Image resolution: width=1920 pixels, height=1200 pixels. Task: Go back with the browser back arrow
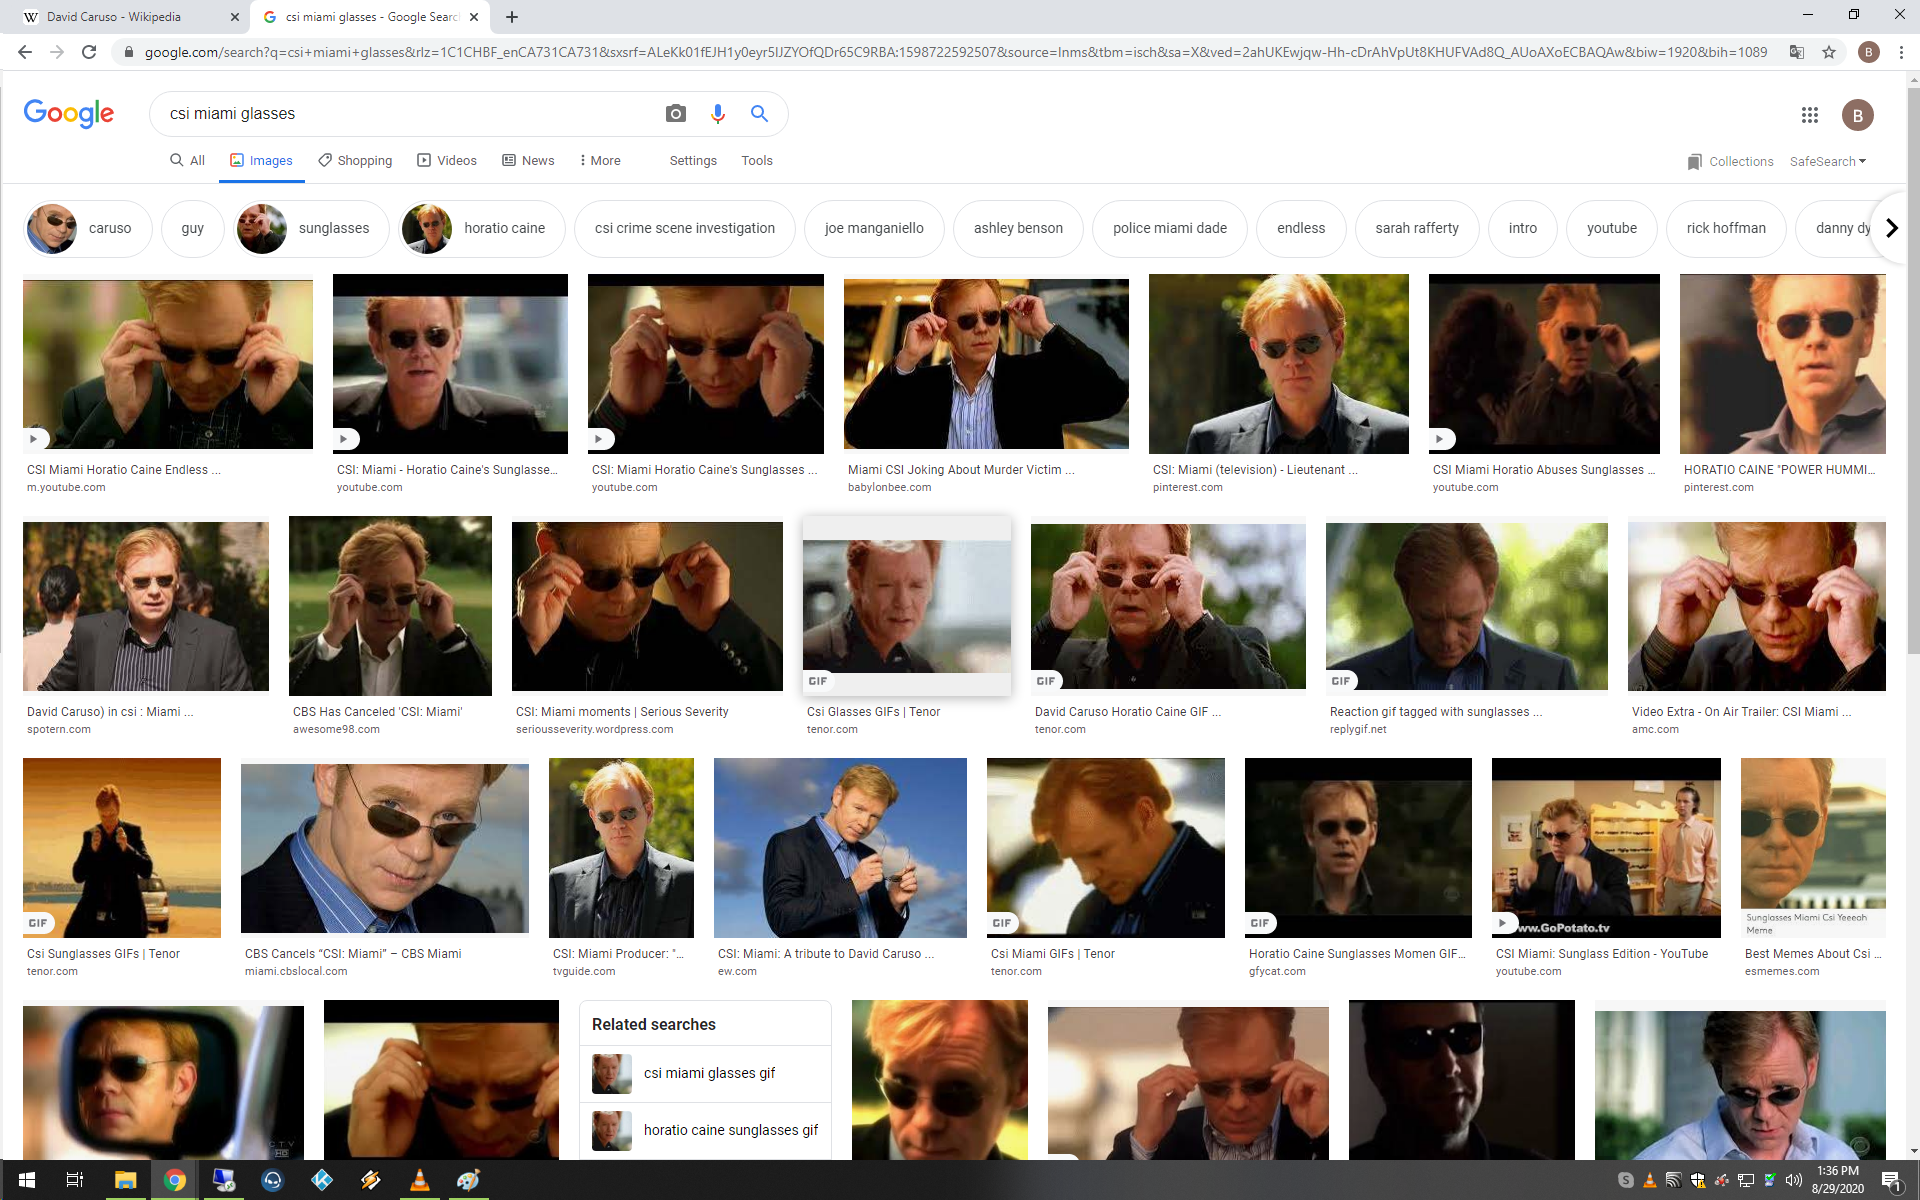[25, 52]
